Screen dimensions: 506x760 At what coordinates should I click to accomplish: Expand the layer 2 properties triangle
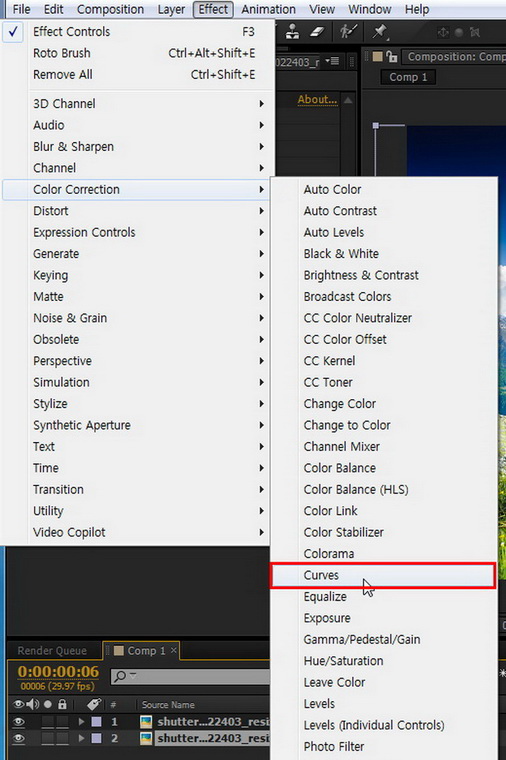click(x=81, y=738)
